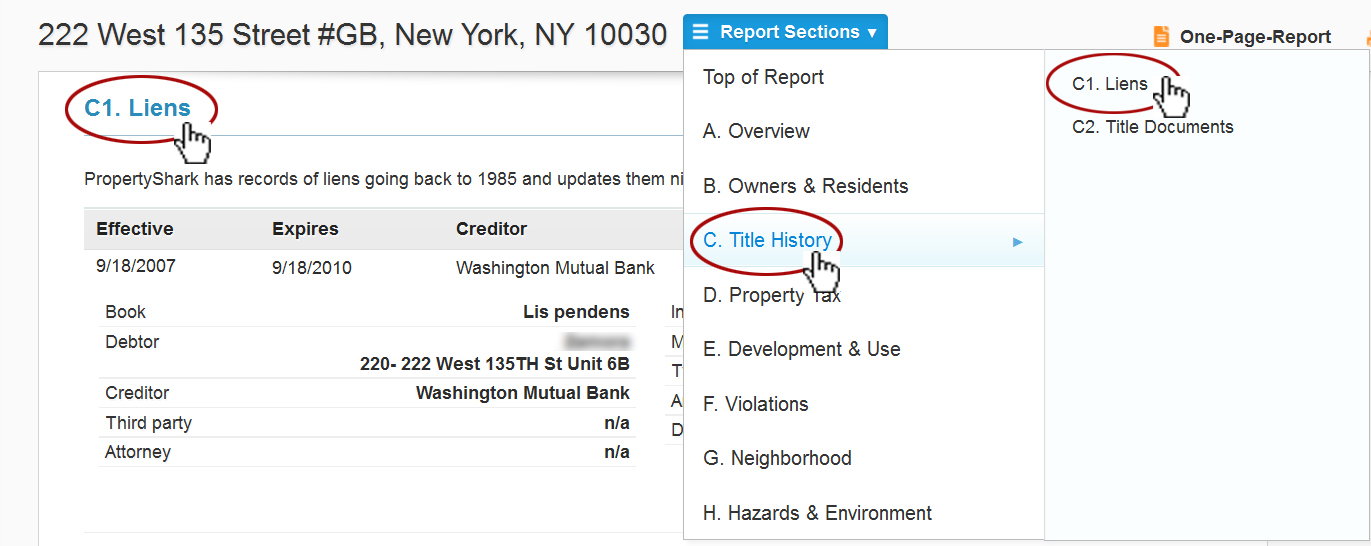Open the Report Sections dropdown caret
1371x546 pixels.
click(x=872, y=33)
